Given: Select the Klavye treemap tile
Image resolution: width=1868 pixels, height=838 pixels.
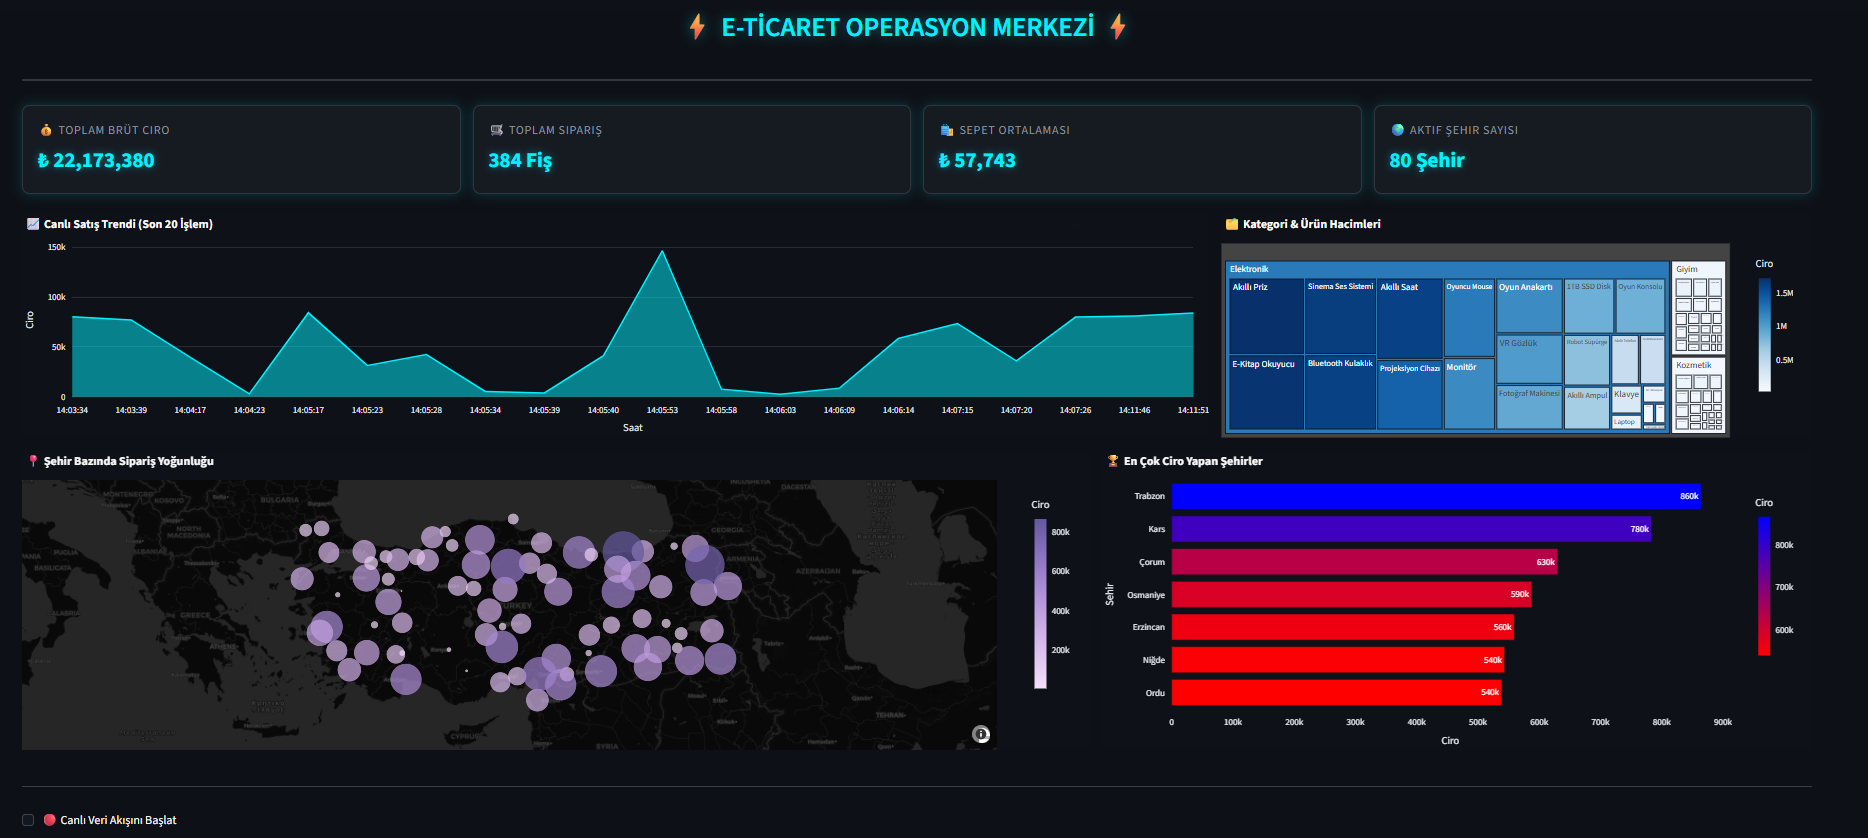Looking at the screenshot, I should tap(1626, 400).
